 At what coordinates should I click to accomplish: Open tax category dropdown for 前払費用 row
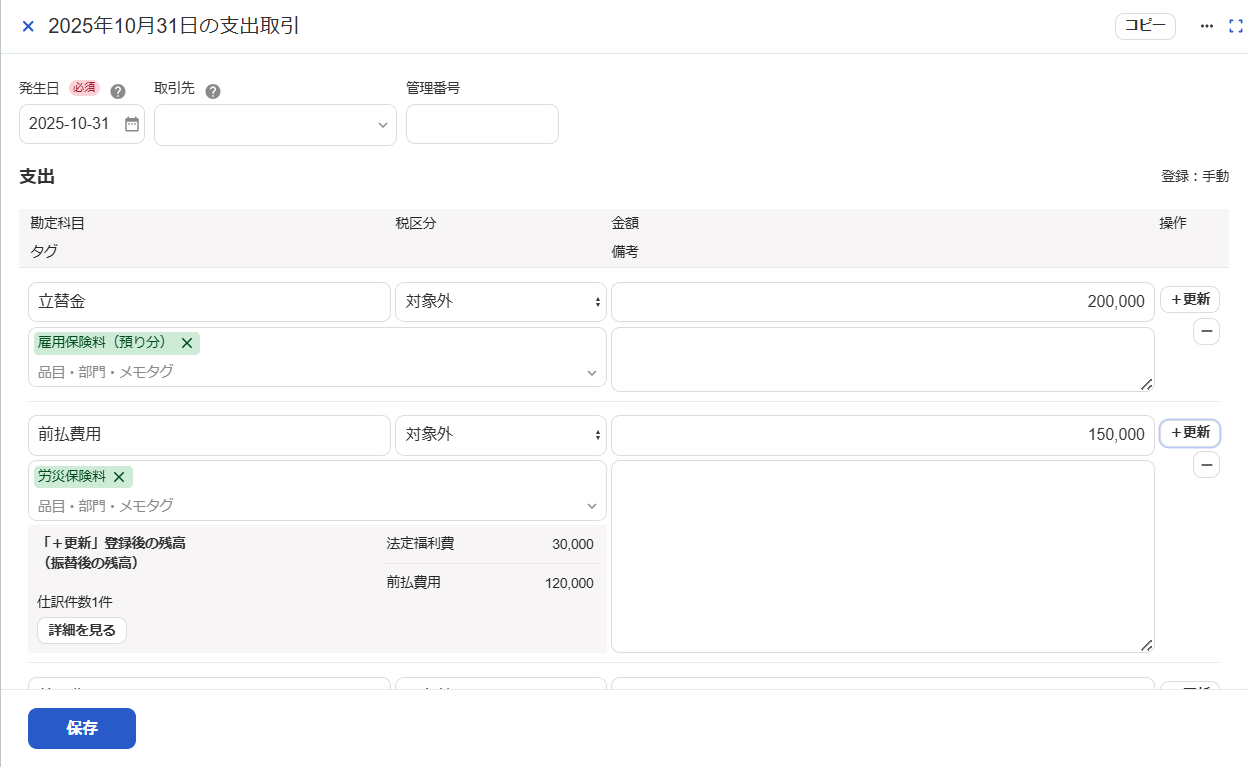pyautogui.click(x=501, y=435)
